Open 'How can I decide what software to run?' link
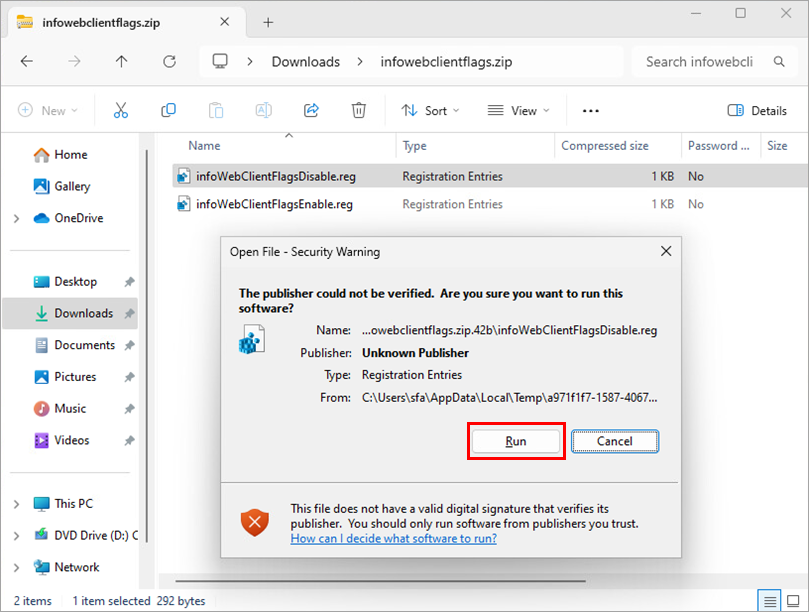Viewport: 809px width, 612px height. point(393,538)
